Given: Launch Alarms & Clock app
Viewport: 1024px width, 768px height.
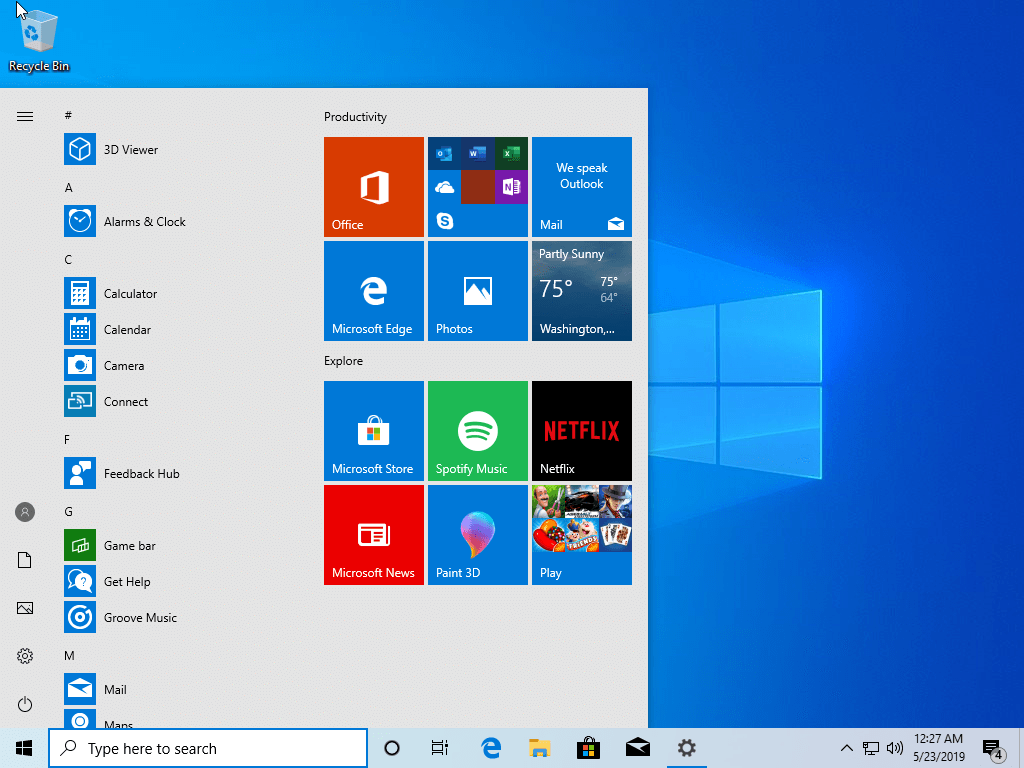Looking at the screenshot, I should click(x=176, y=221).
